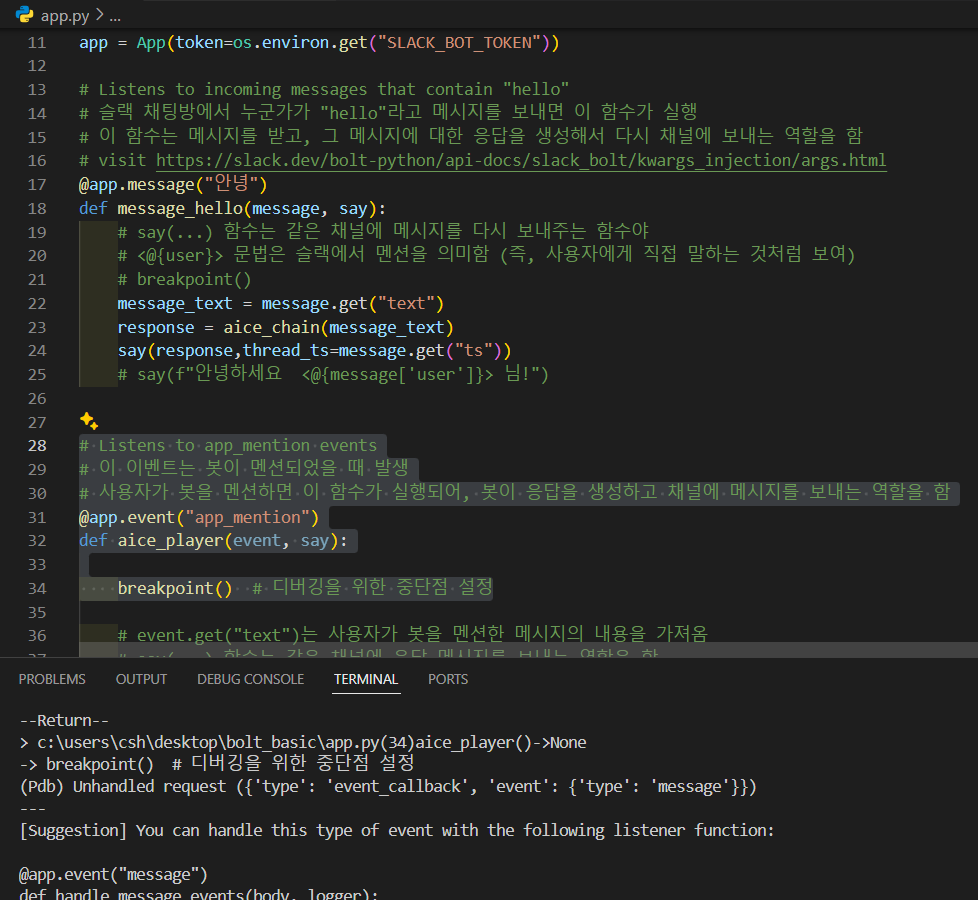This screenshot has height=900, width=978.
Task: Click line number 11 in the gutter
Action: pos(37,43)
